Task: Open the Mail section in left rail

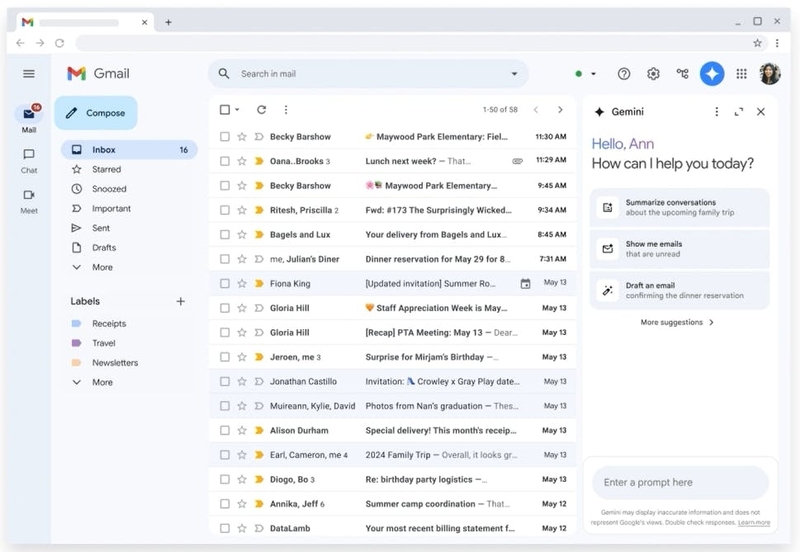Action: 29,119
